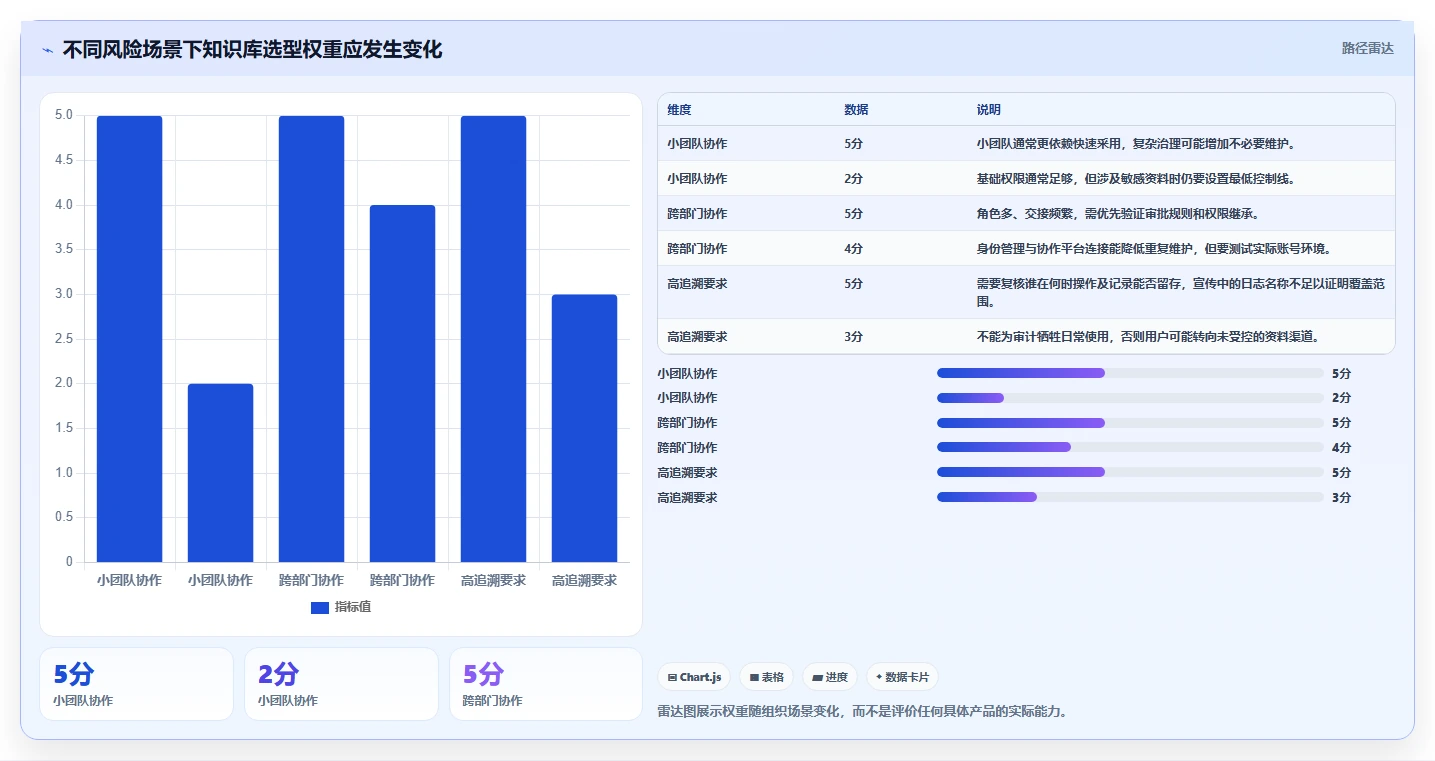Click the 高追溯要求 bar reaching 3.0

[x=584, y=428]
